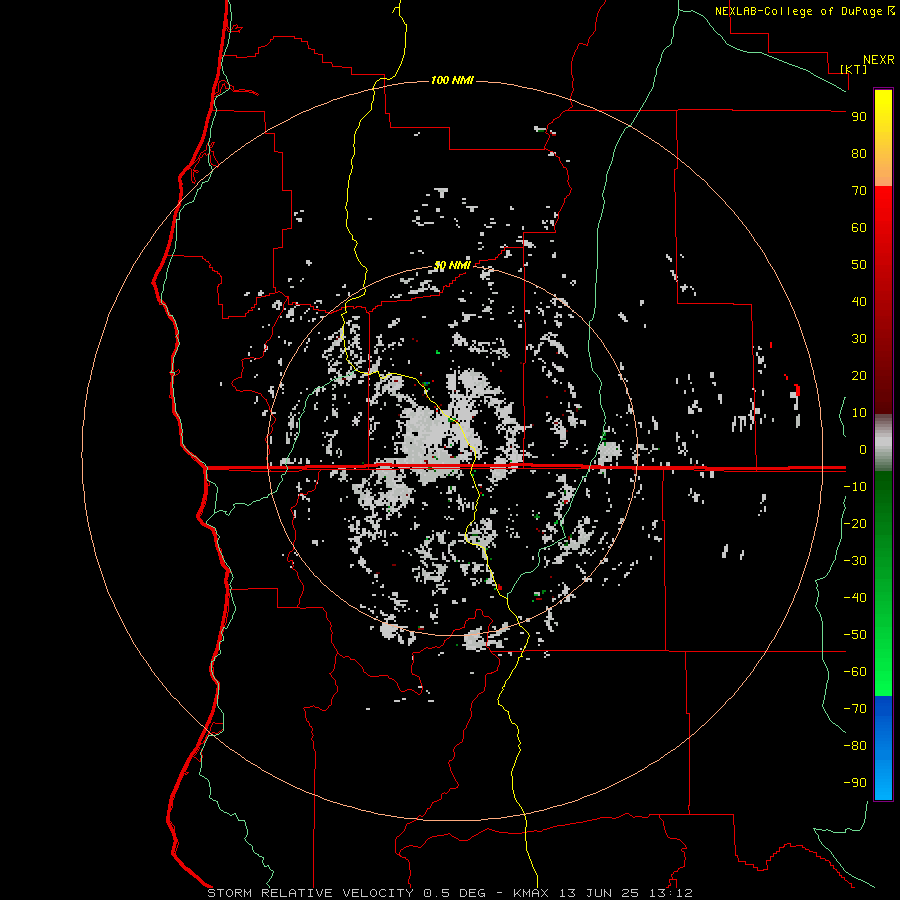Click the 50 NMI range ring label
Image resolution: width=900 pixels, height=900 pixels.
(452, 265)
